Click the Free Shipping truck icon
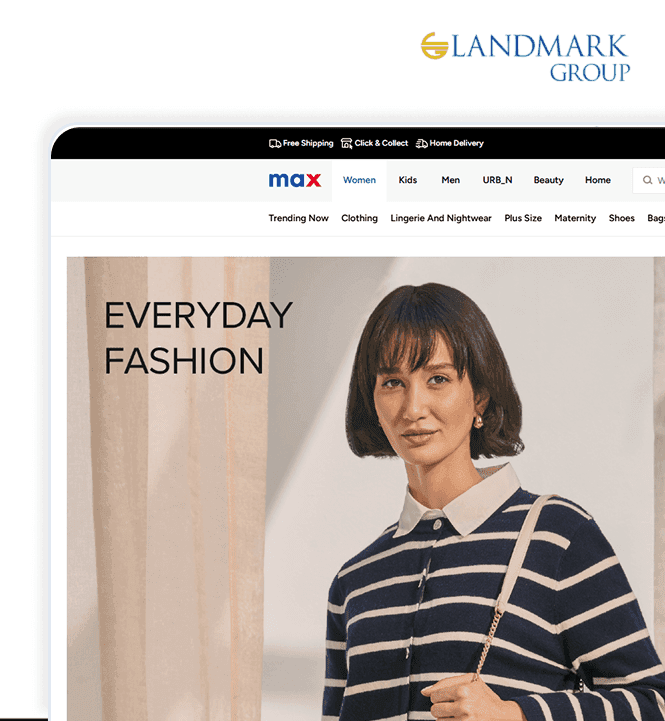Image resolution: width=665 pixels, height=721 pixels. pyautogui.click(x=275, y=143)
